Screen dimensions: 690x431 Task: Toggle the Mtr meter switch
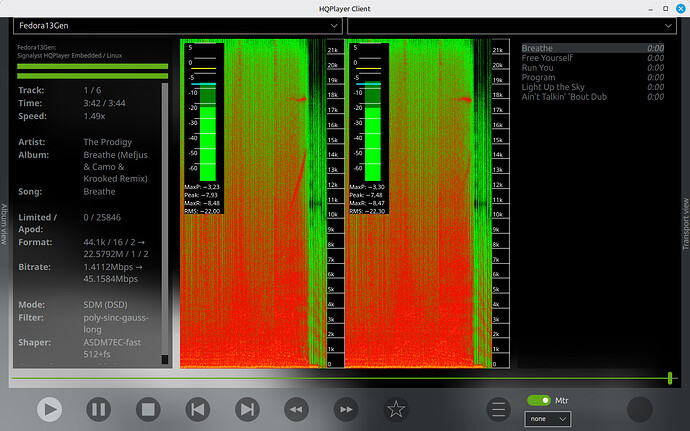[539, 400]
